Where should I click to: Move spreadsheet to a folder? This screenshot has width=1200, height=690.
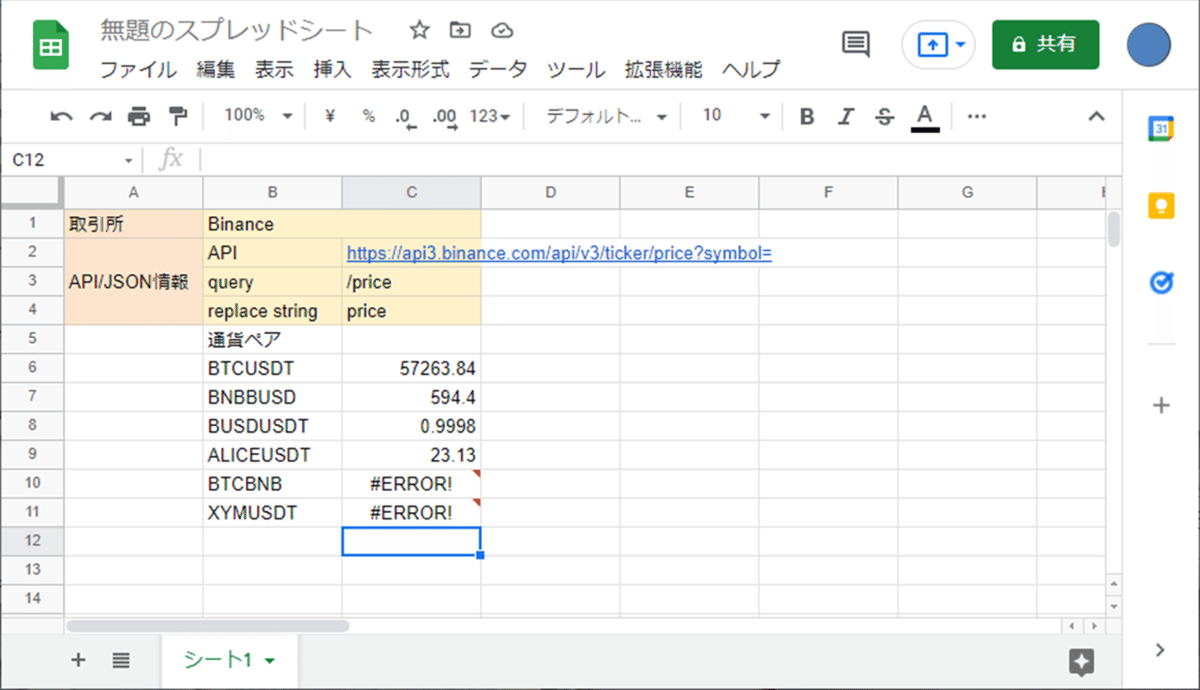[x=460, y=30]
